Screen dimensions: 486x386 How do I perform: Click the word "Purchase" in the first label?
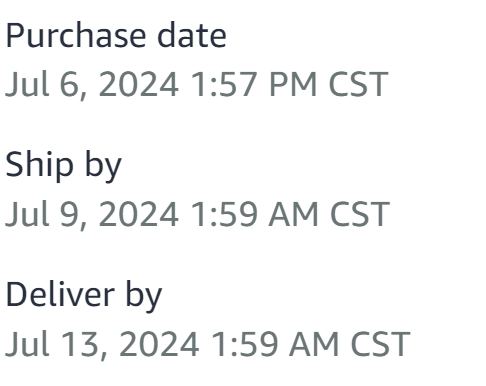coord(76,36)
